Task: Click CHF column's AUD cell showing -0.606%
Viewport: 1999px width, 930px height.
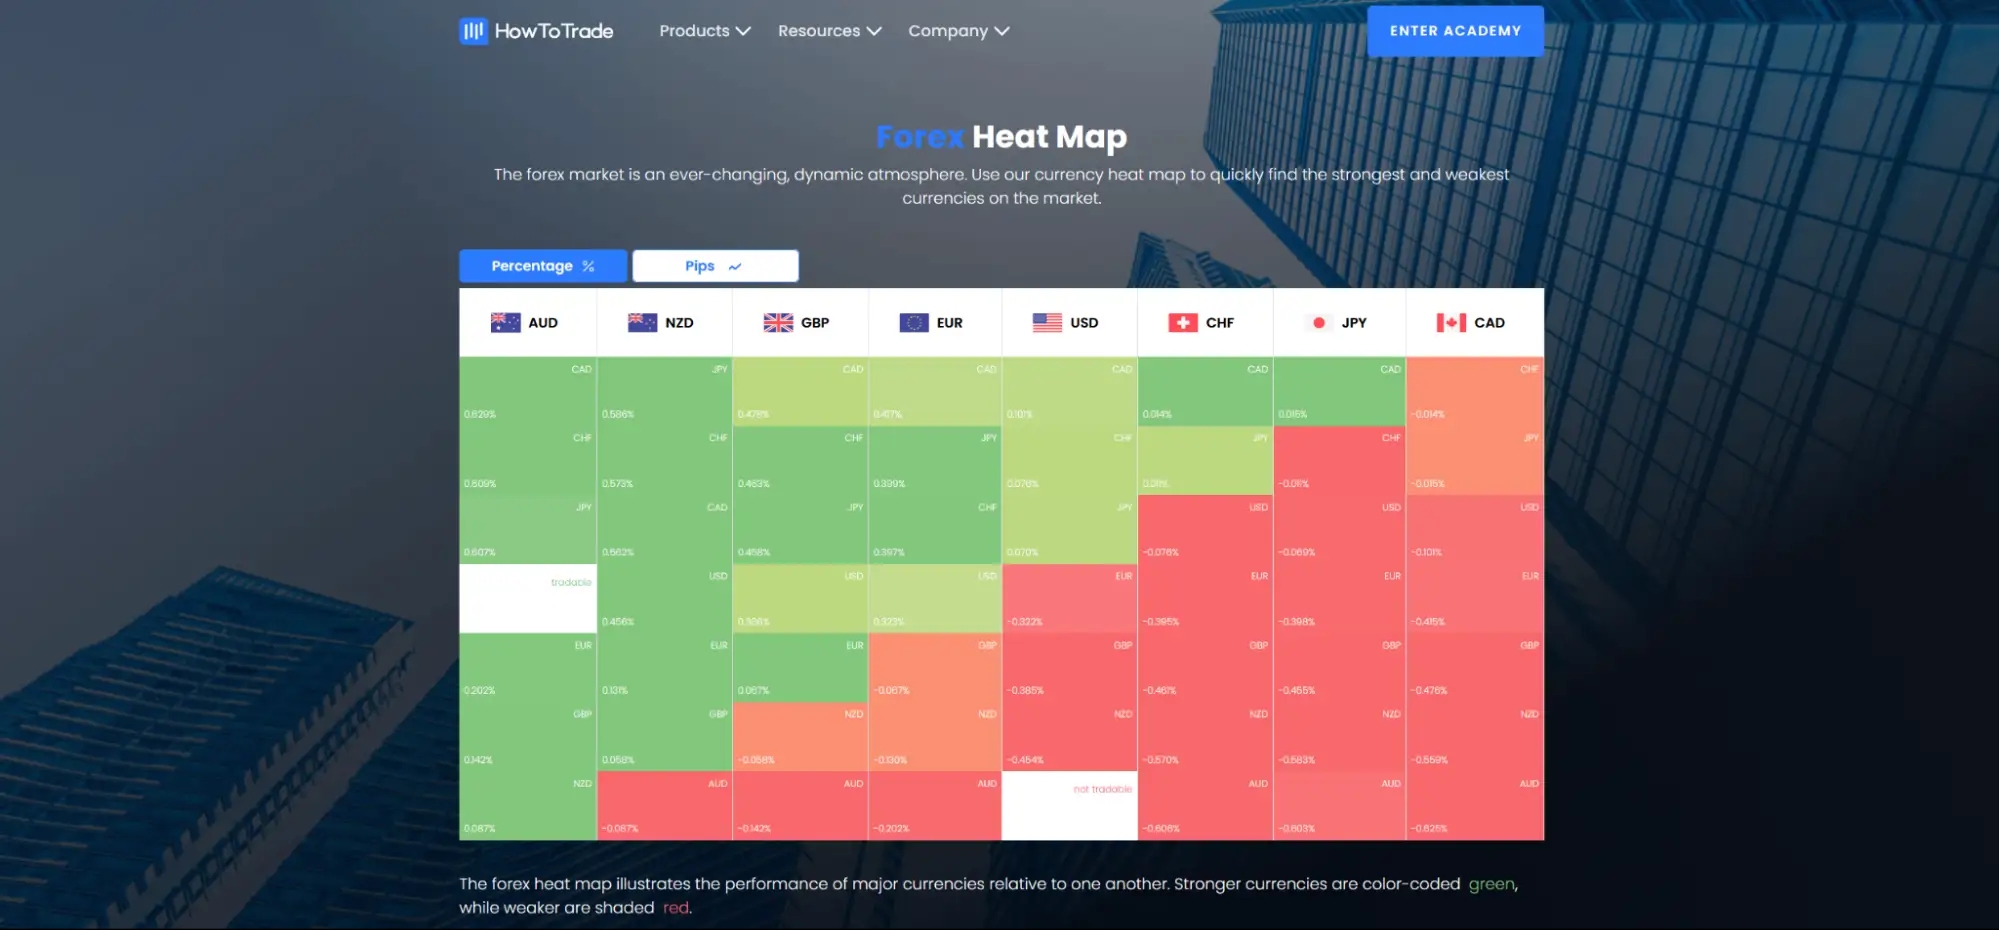Action: click(1205, 805)
